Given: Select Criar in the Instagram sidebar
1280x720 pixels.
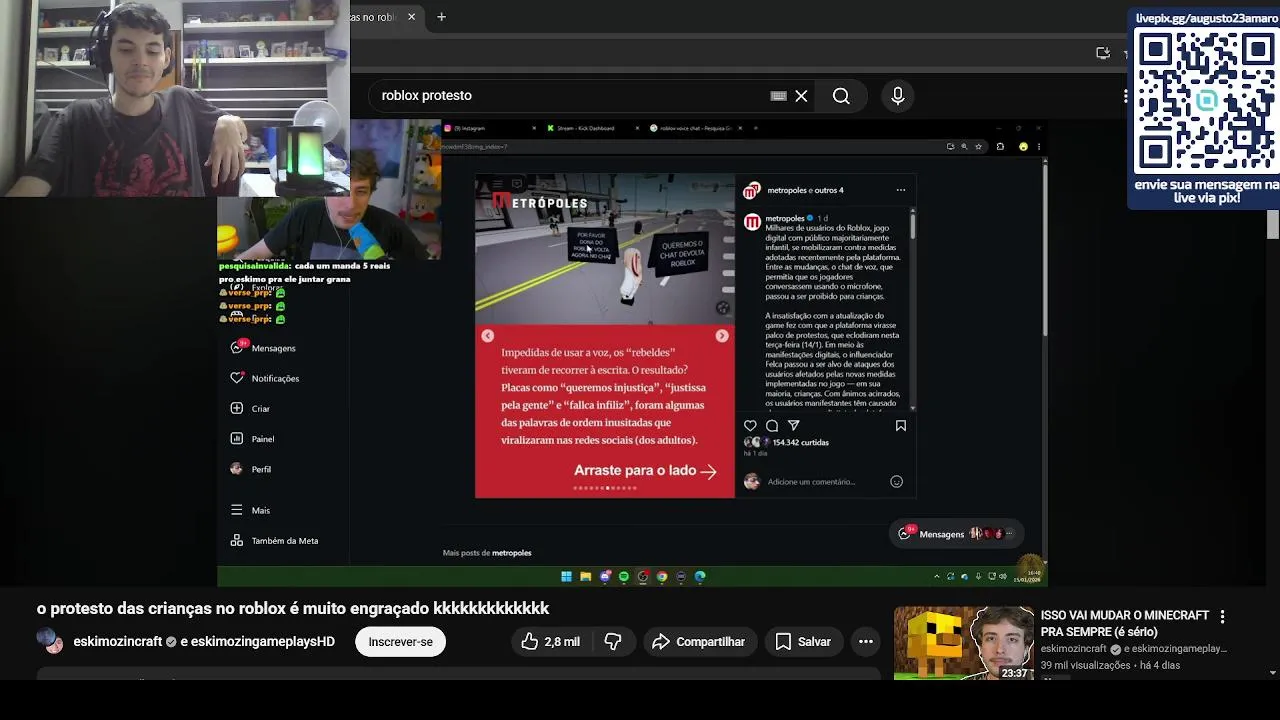Looking at the screenshot, I should click(250, 408).
